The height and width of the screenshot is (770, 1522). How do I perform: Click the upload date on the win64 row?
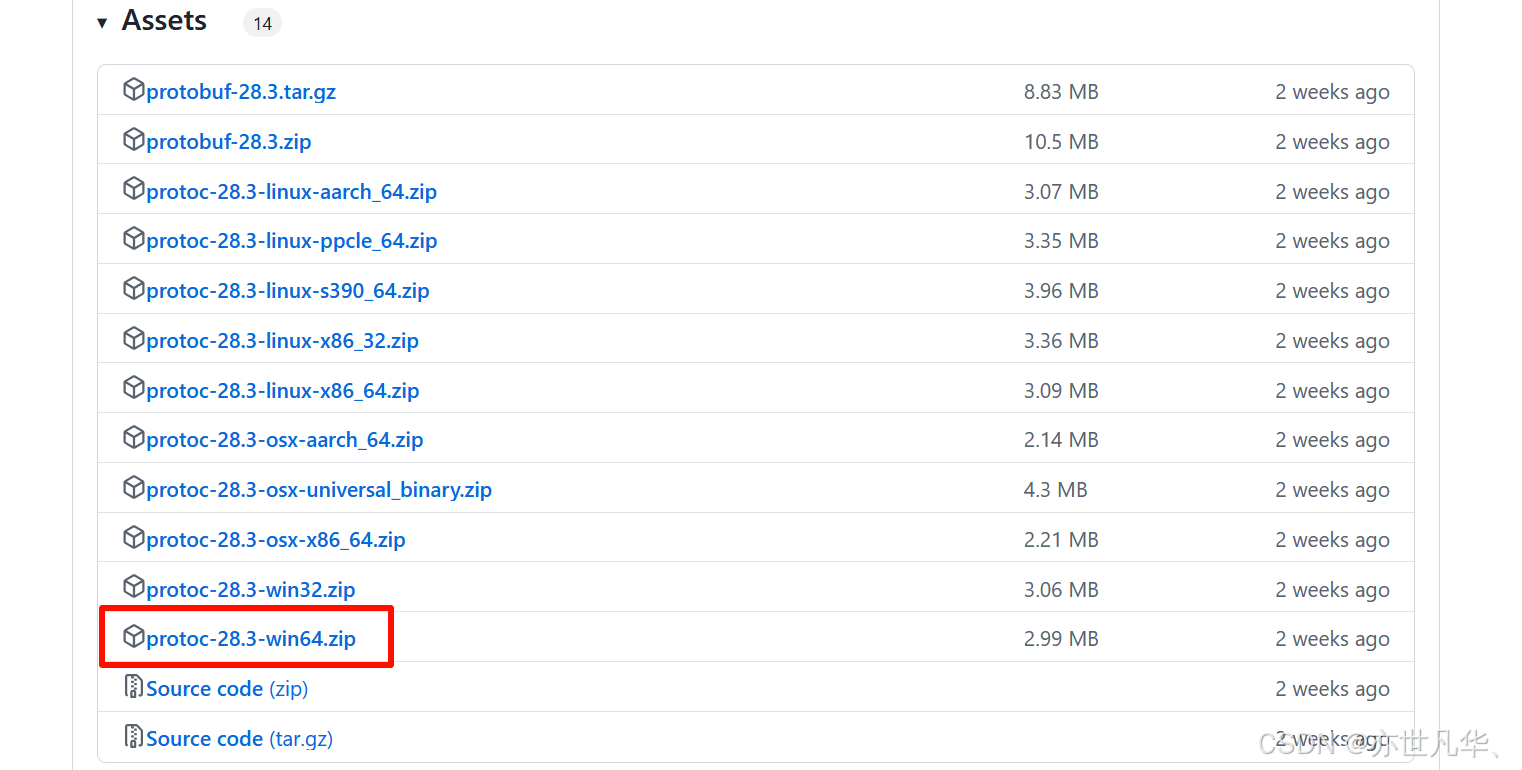click(1332, 639)
